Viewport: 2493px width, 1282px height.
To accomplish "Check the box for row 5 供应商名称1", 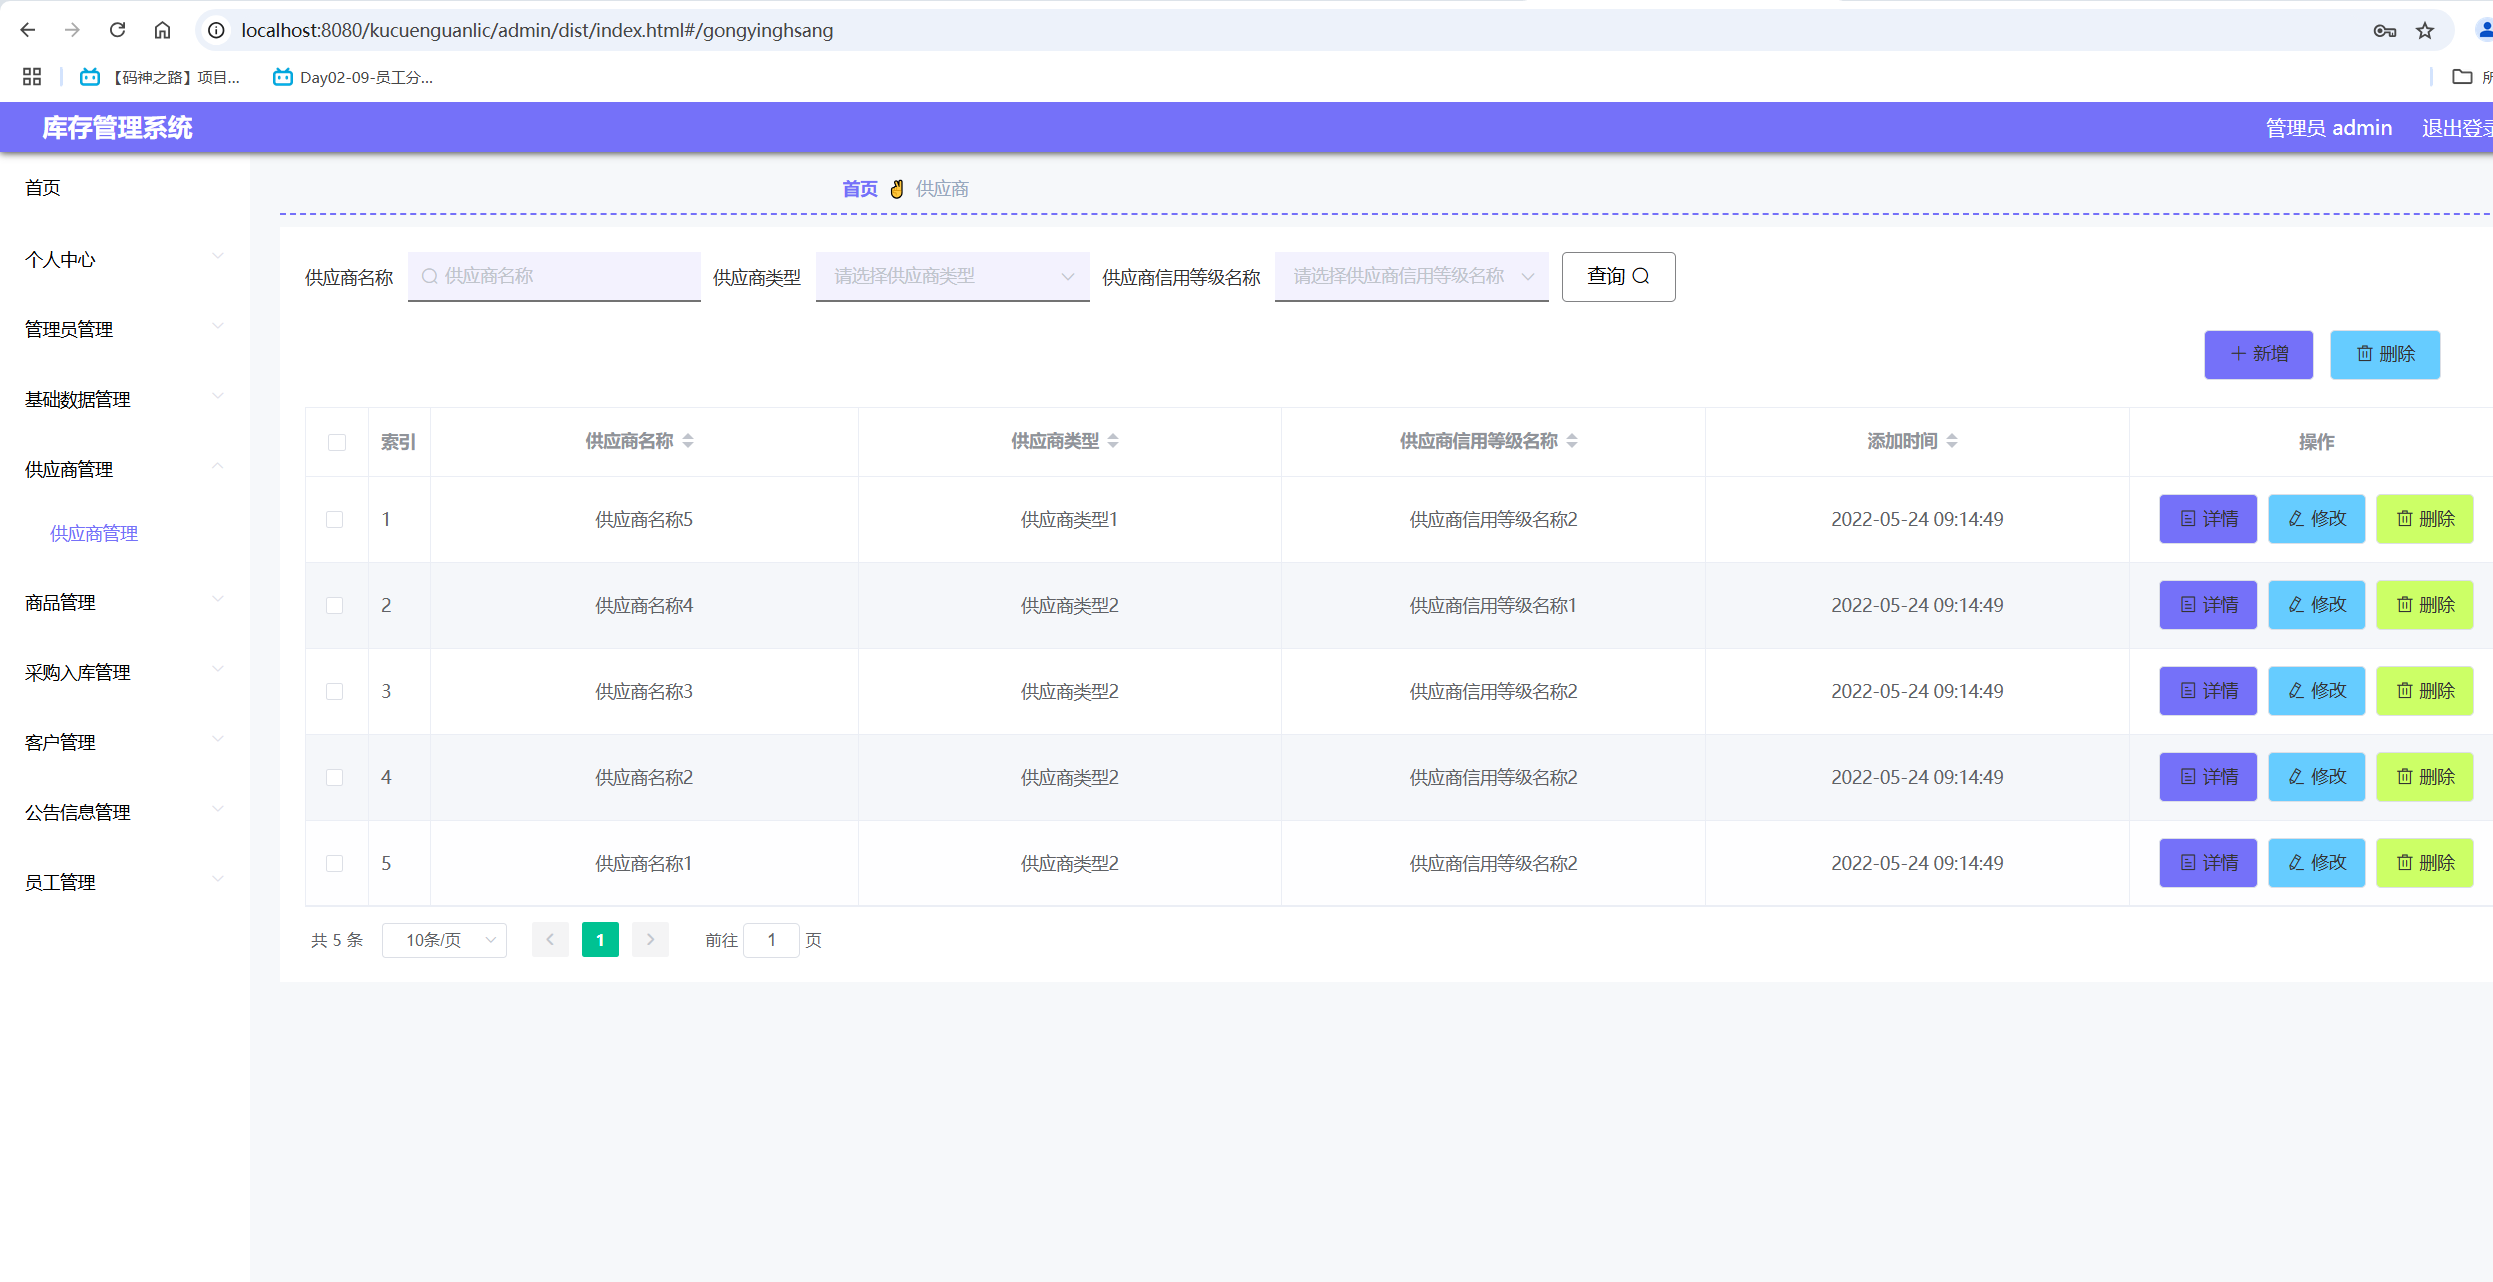I will coord(335,864).
